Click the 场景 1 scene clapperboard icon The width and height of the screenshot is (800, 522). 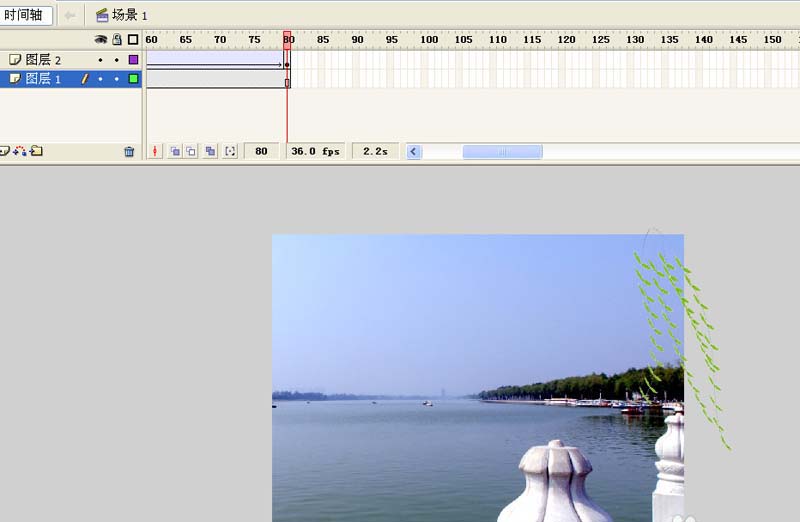pyautogui.click(x=102, y=15)
